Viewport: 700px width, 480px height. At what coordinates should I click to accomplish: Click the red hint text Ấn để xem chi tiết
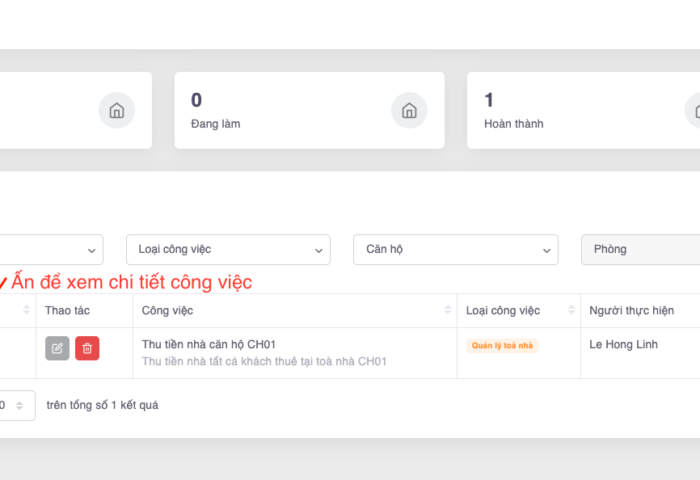[x=131, y=282]
